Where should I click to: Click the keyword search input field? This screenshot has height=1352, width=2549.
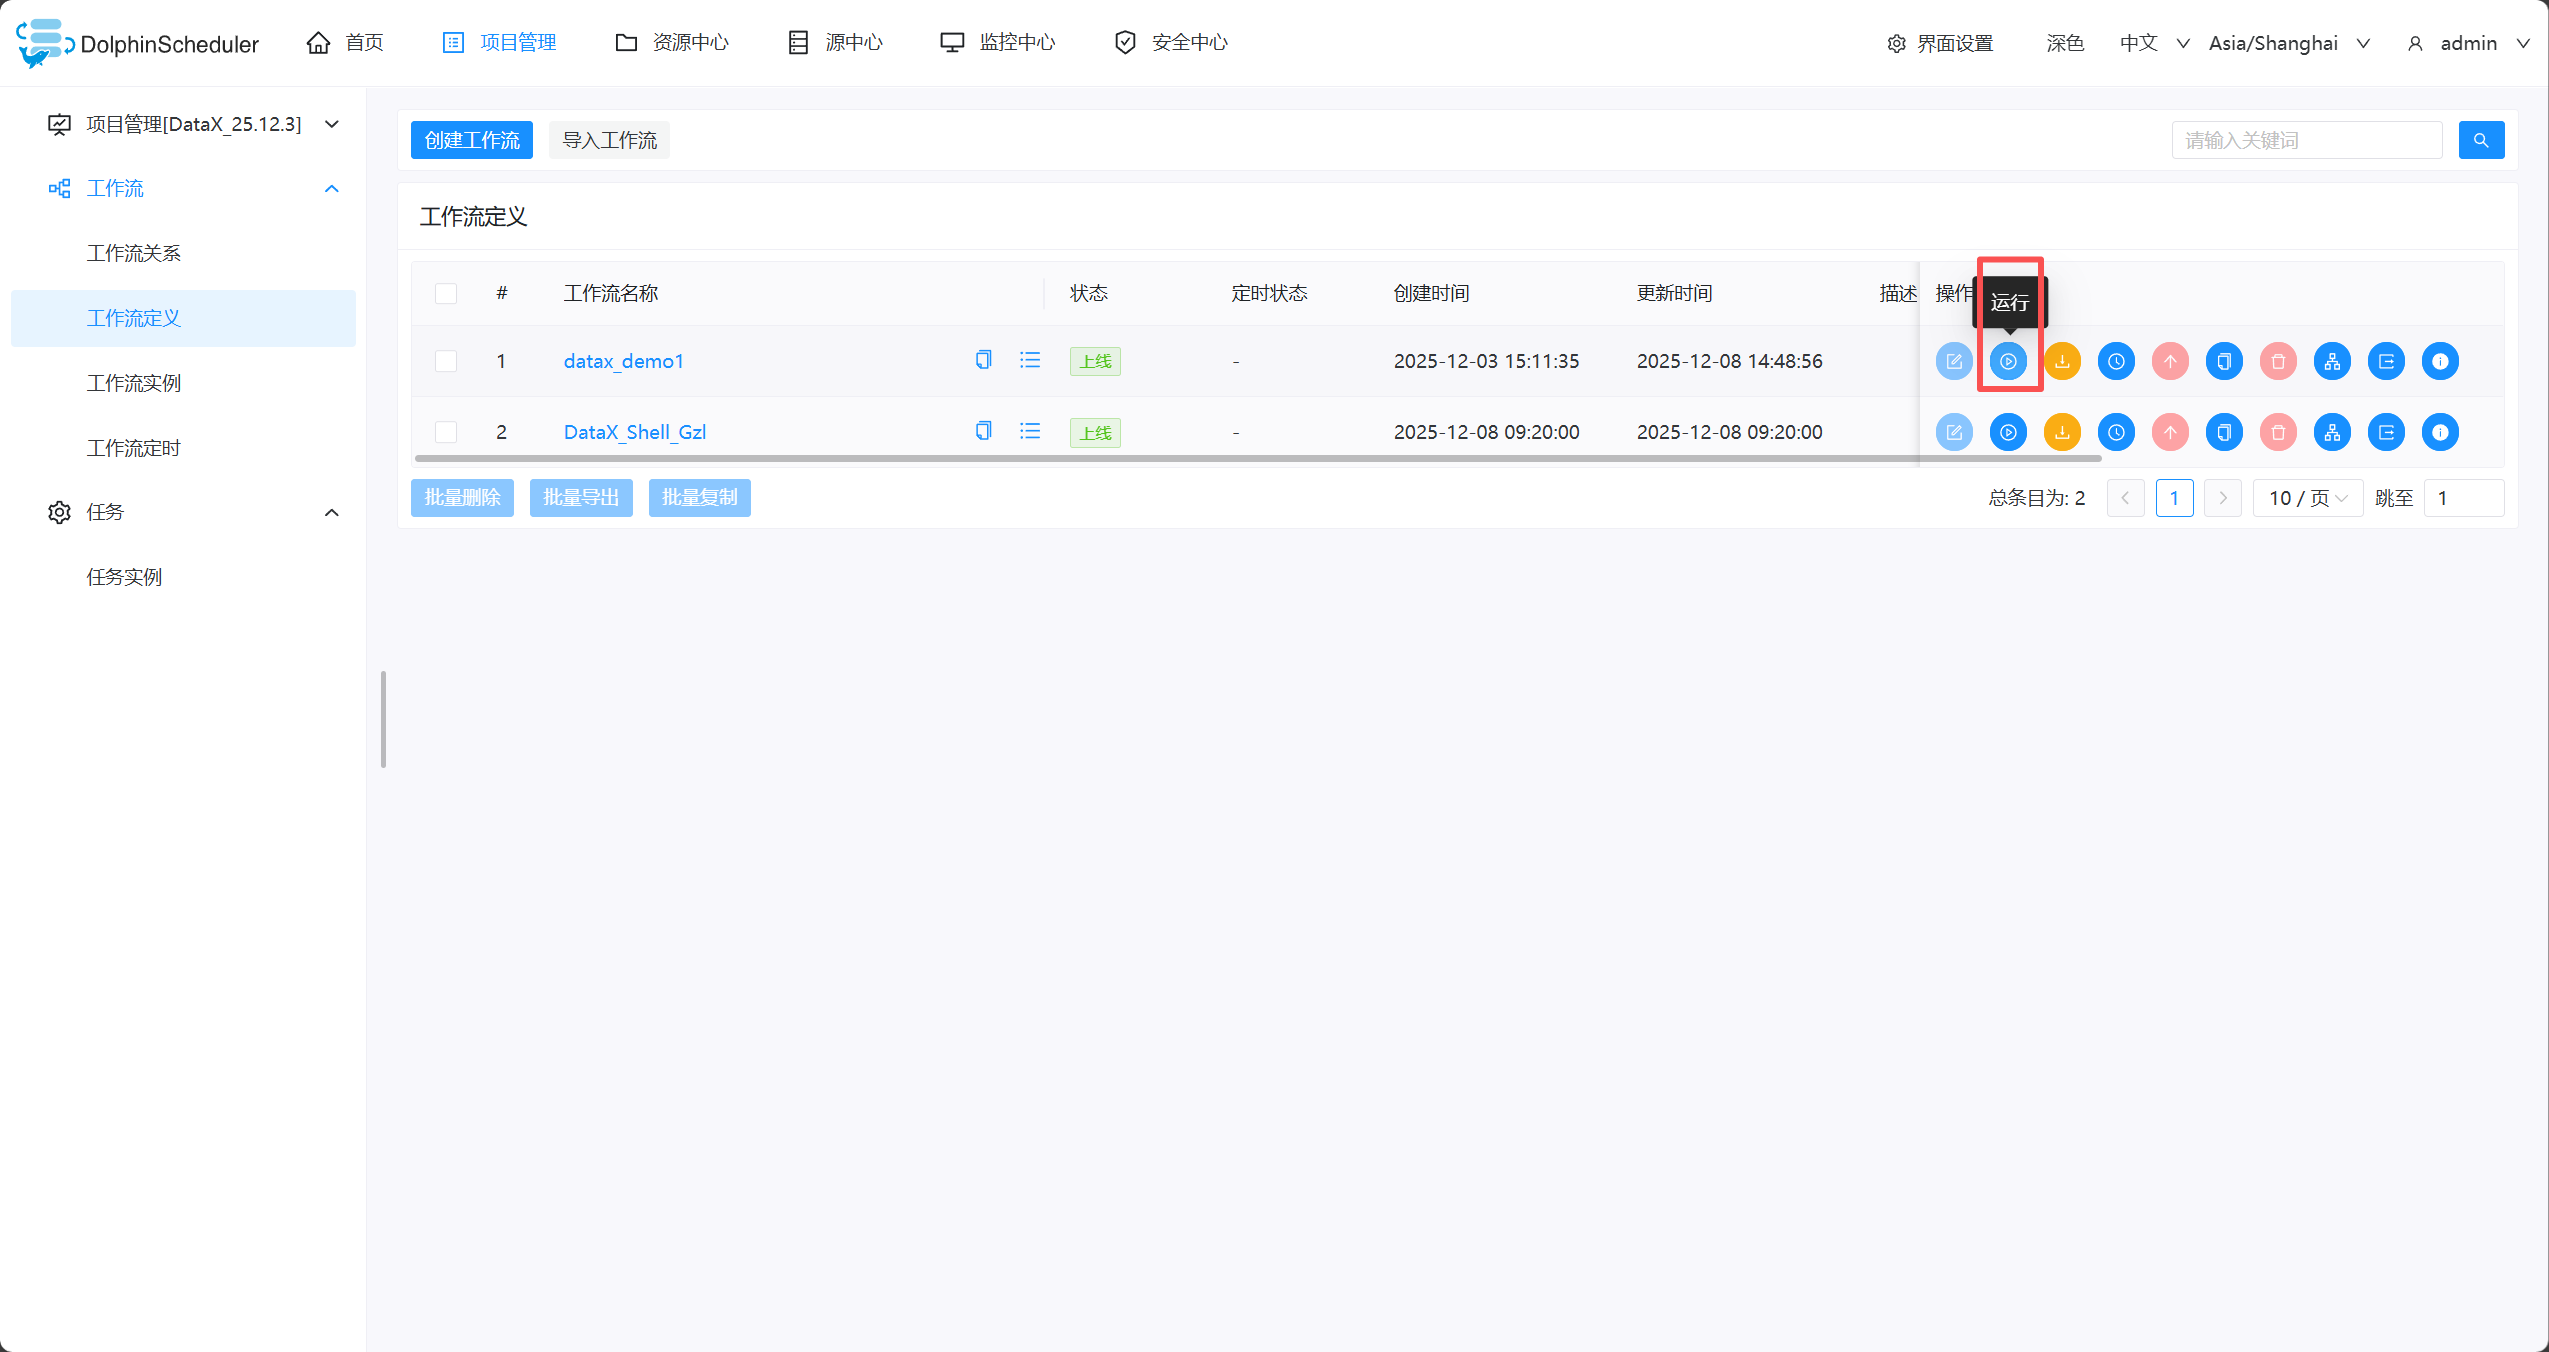2306,140
